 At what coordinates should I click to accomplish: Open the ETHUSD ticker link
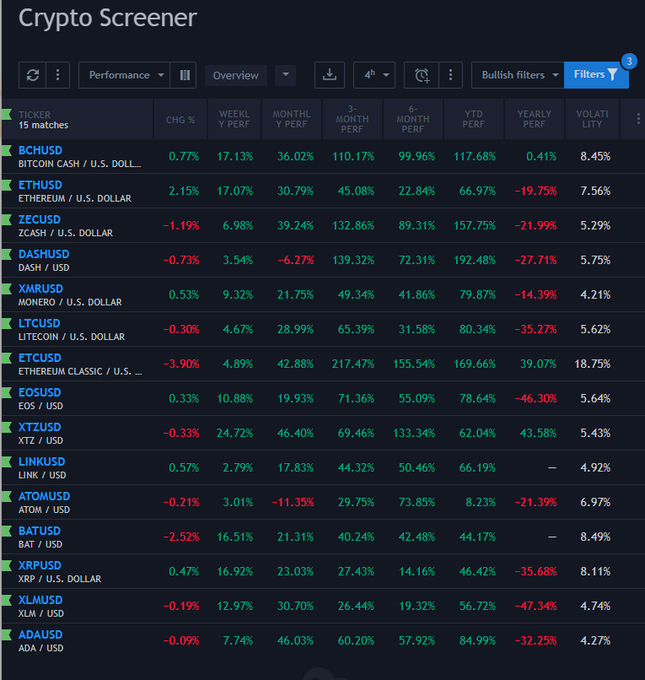(40, 185)
